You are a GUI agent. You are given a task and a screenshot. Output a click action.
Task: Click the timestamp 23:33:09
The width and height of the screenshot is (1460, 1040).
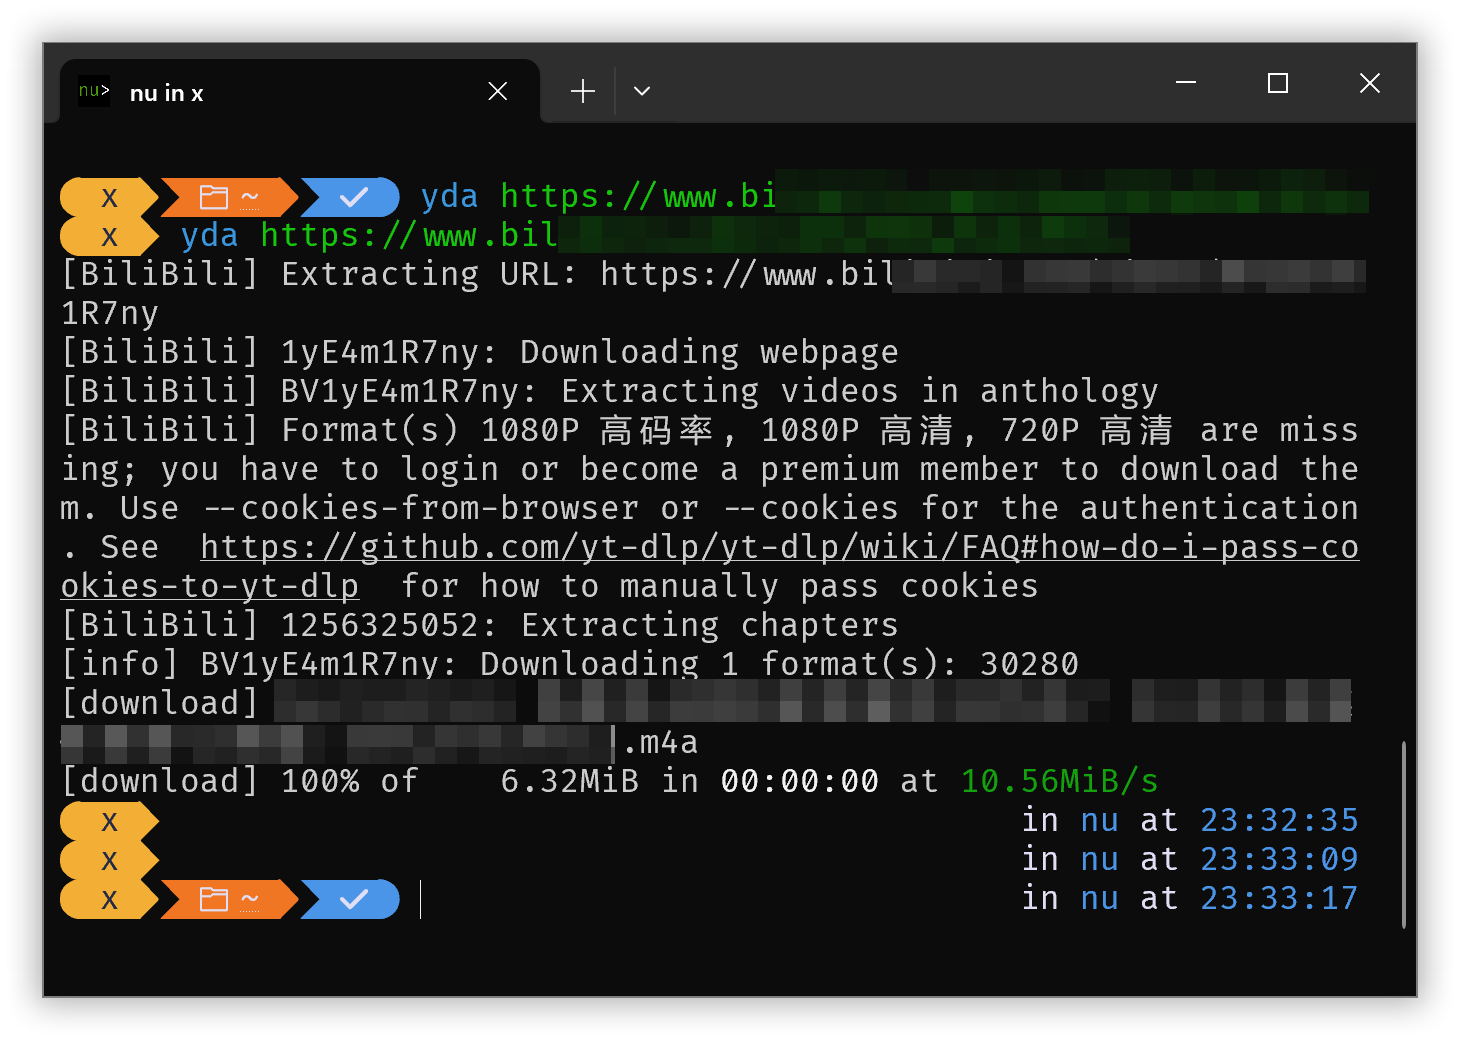[1279, 860]
